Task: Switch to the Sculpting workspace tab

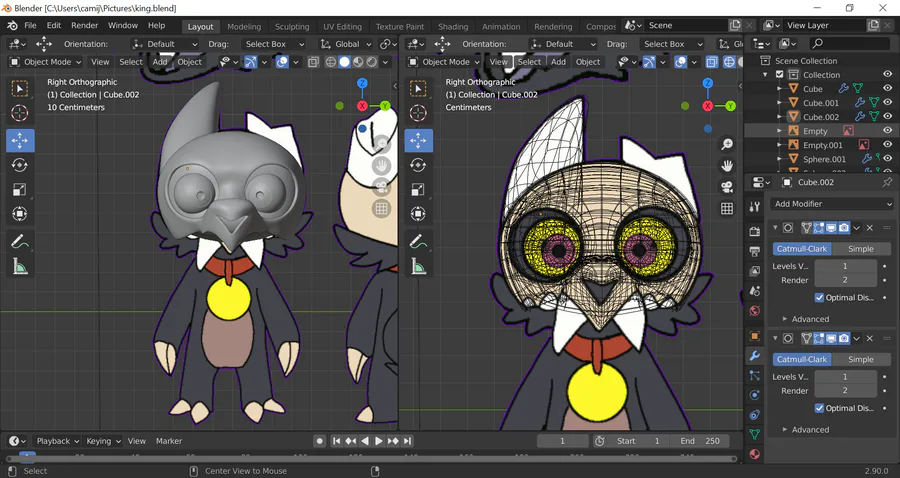Action: 292,26
